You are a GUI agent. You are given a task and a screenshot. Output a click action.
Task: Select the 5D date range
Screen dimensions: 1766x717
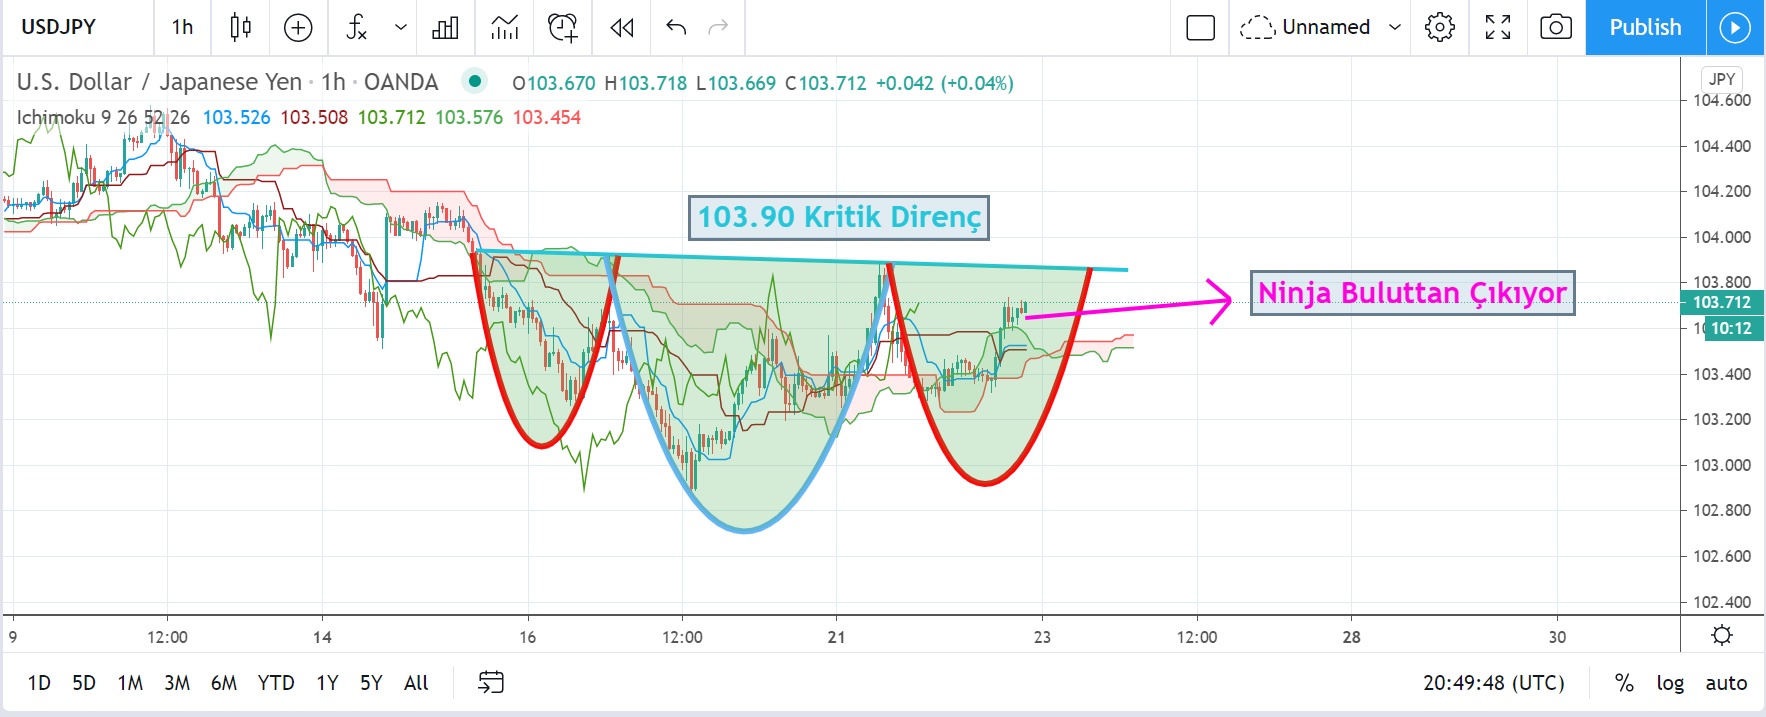[x=84, y=683]
